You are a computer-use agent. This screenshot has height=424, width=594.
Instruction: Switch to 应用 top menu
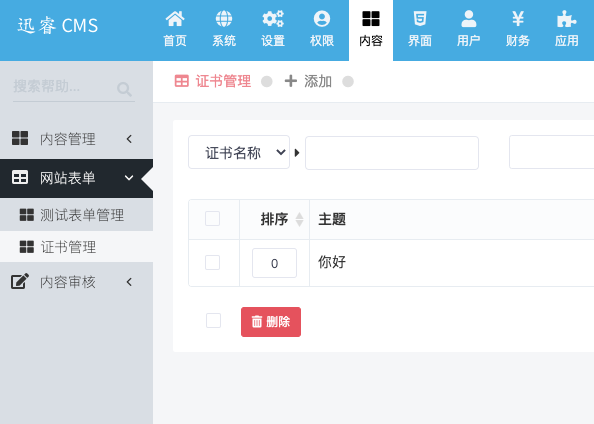(567, 30)
